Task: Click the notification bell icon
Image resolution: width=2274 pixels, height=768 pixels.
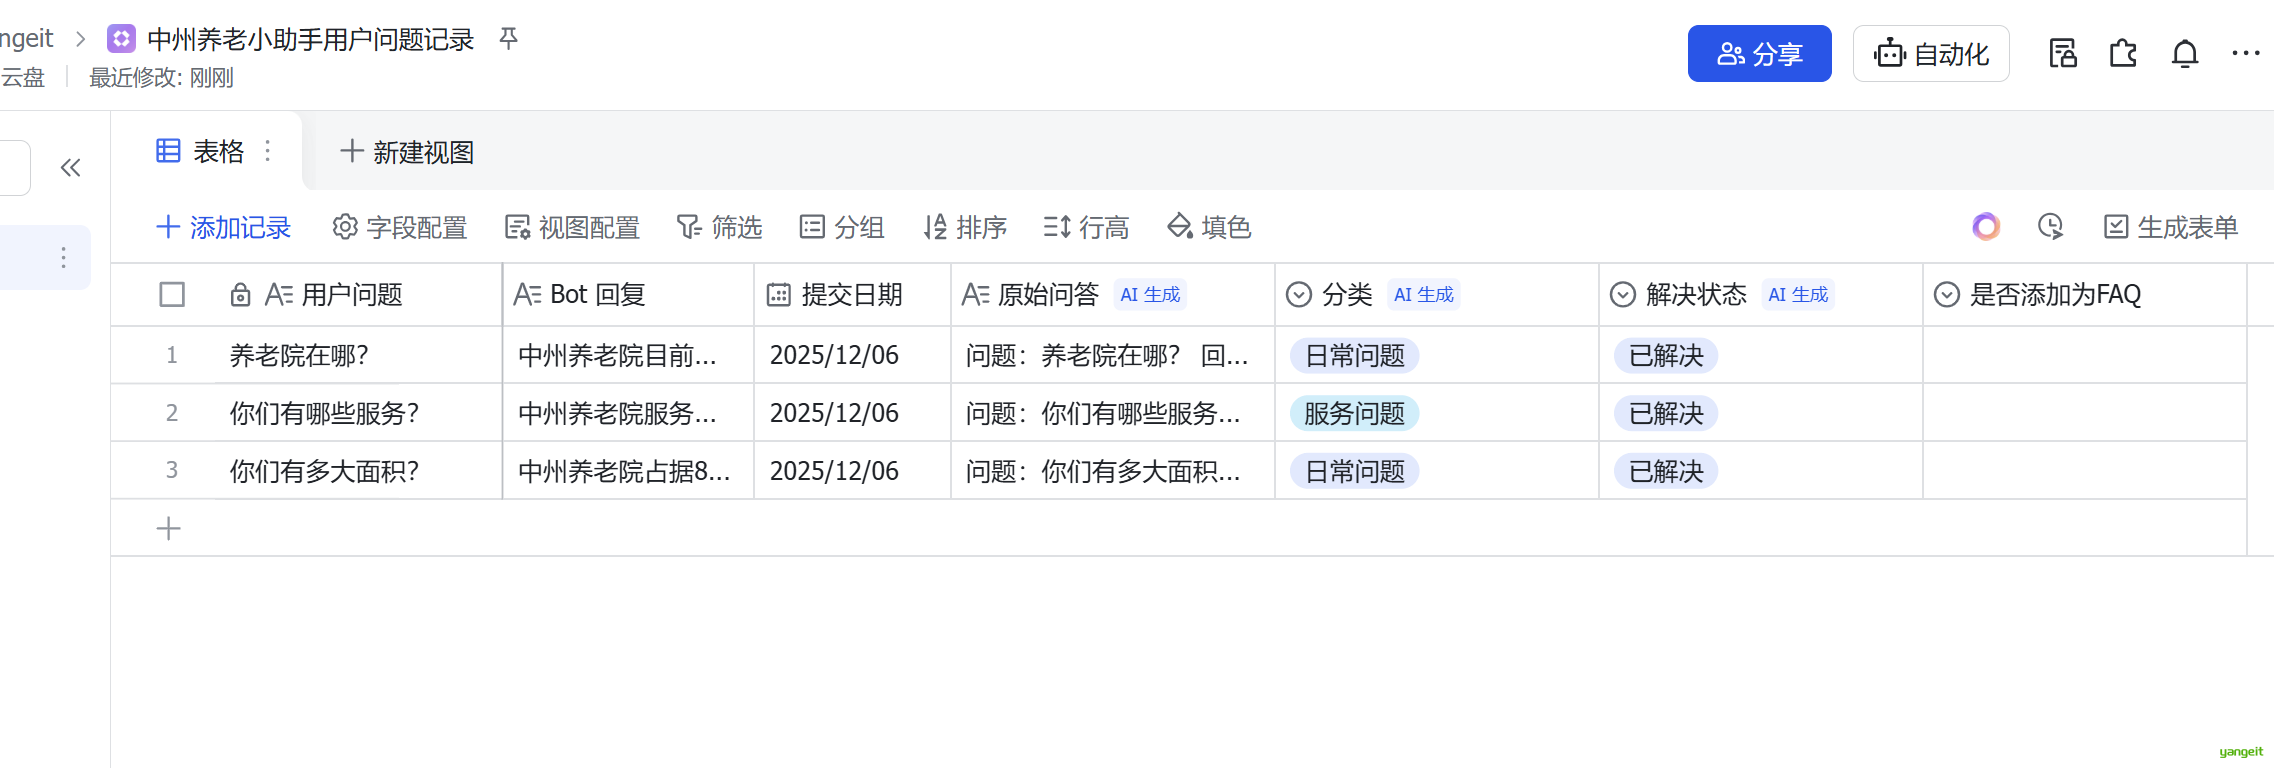Action: pyautogui.click(x=2185, y=54)
